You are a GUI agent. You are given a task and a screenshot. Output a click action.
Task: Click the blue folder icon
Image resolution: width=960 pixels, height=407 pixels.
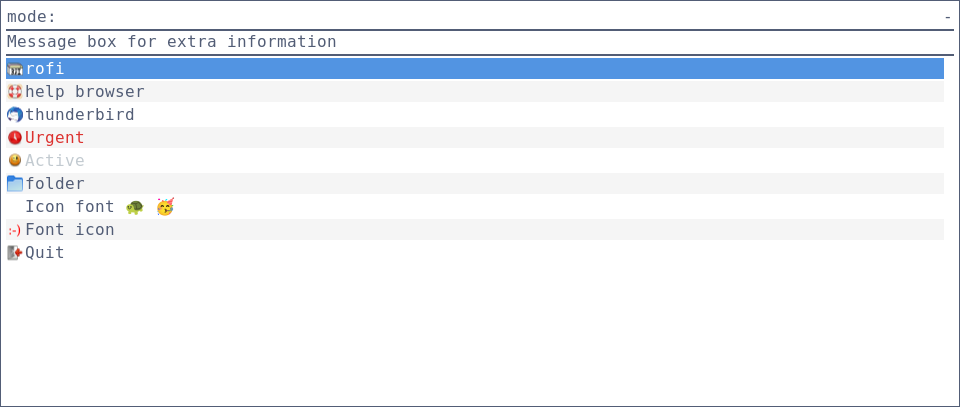15,184
